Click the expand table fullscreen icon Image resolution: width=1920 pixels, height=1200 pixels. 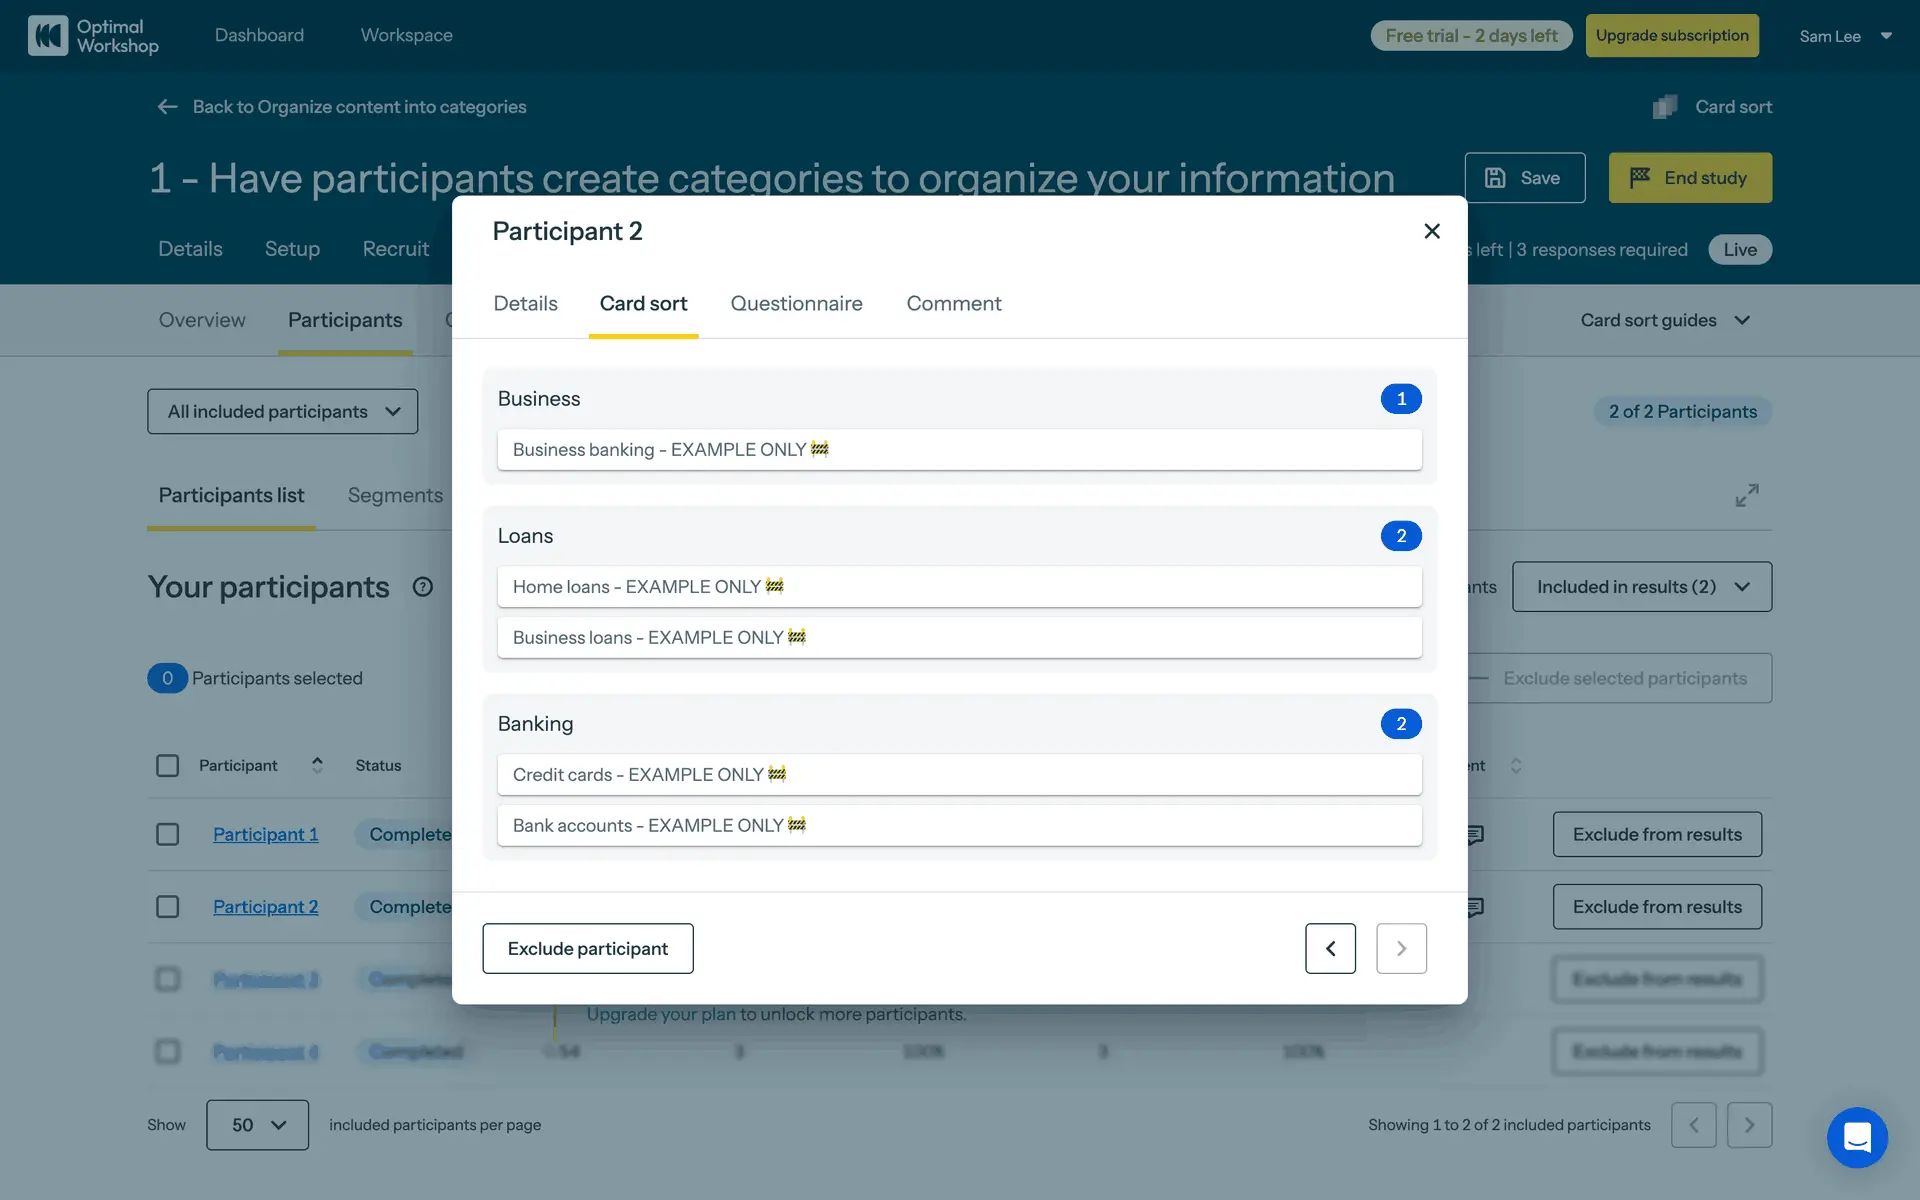click(x=1746, y=495)
